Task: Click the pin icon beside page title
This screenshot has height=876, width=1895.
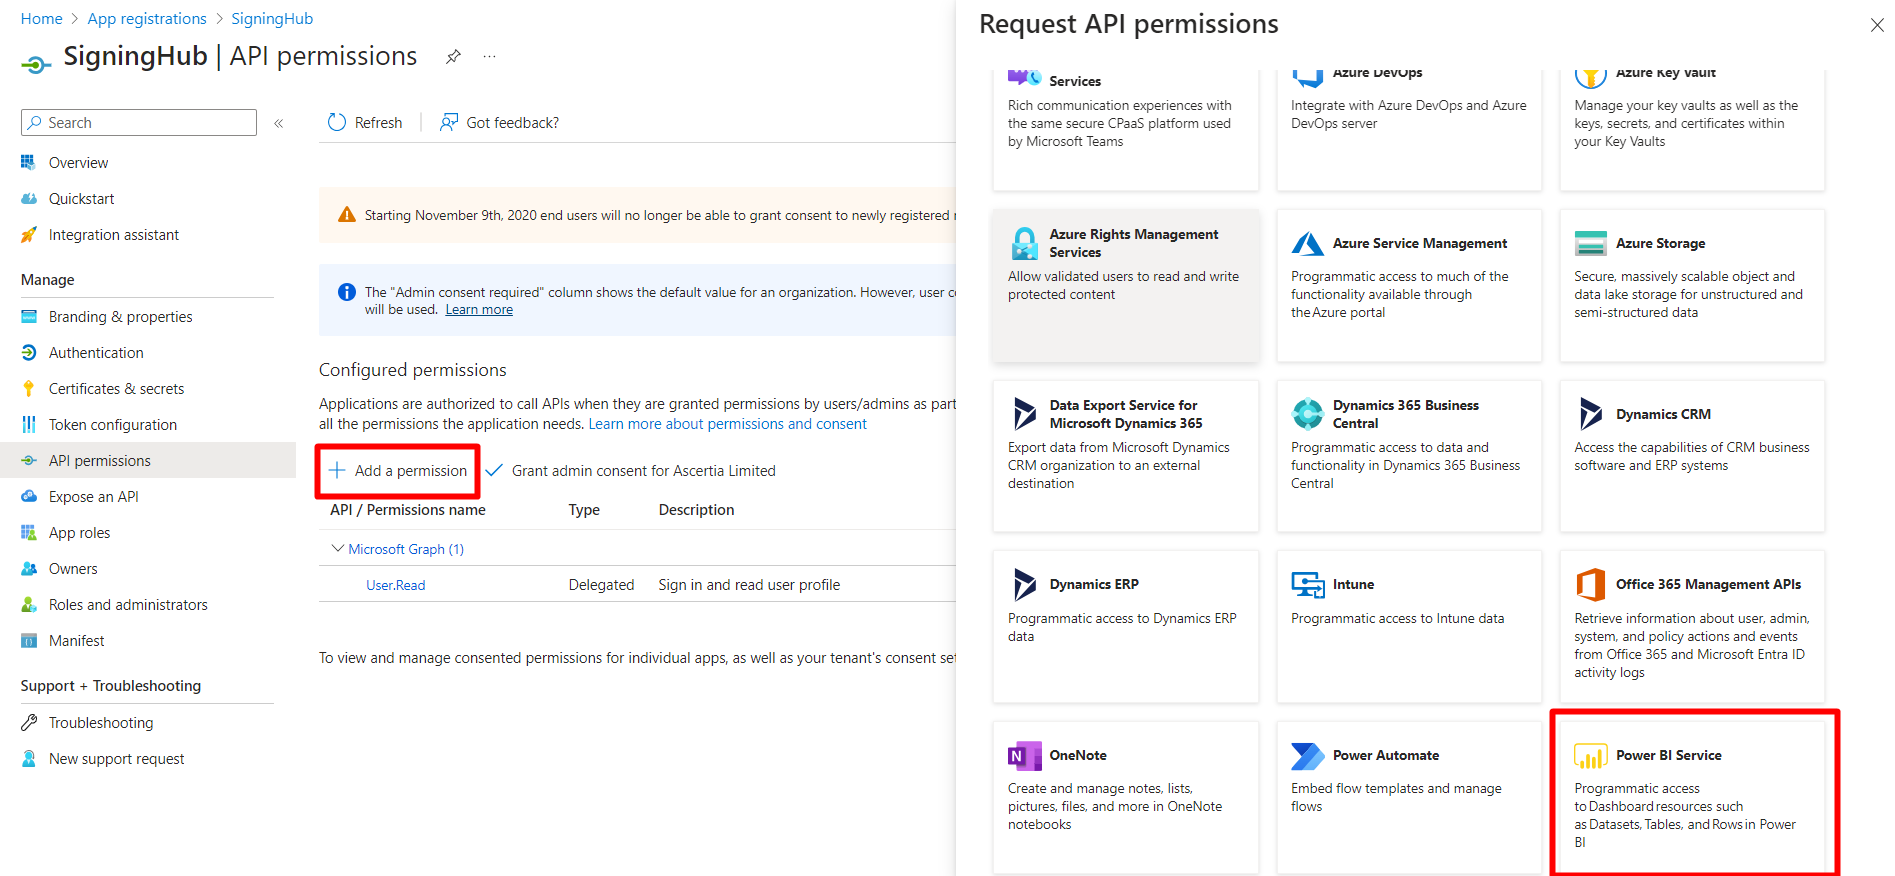Action: (453, 56)
